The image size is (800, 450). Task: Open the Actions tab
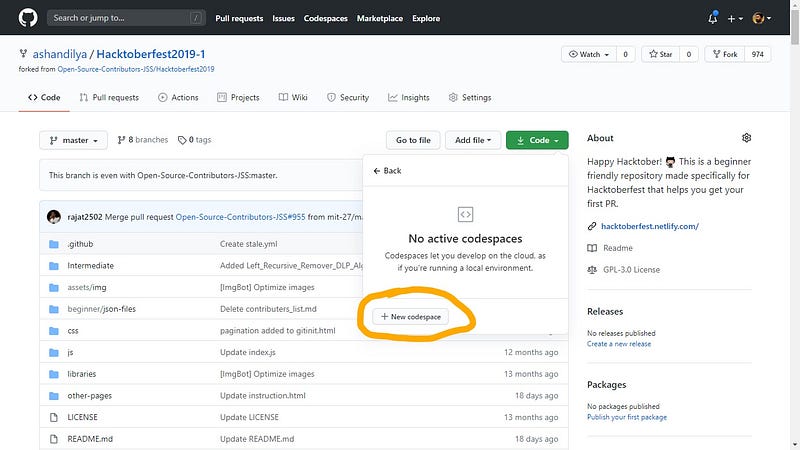pos(178,97)
